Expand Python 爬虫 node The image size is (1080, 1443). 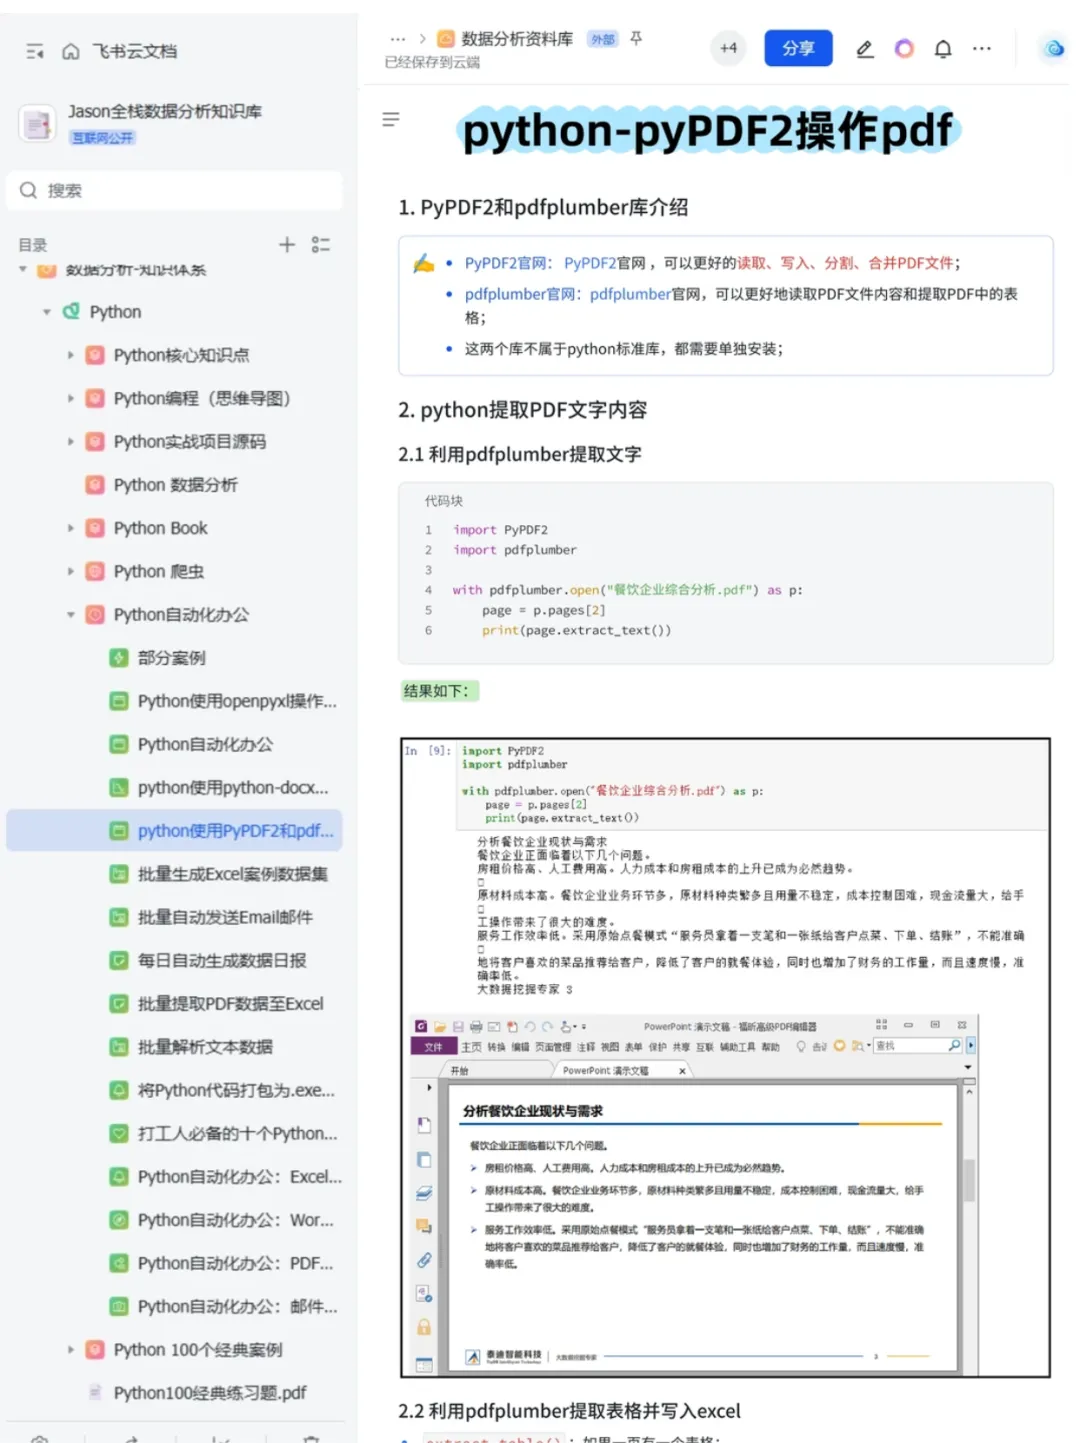[70, 571]
